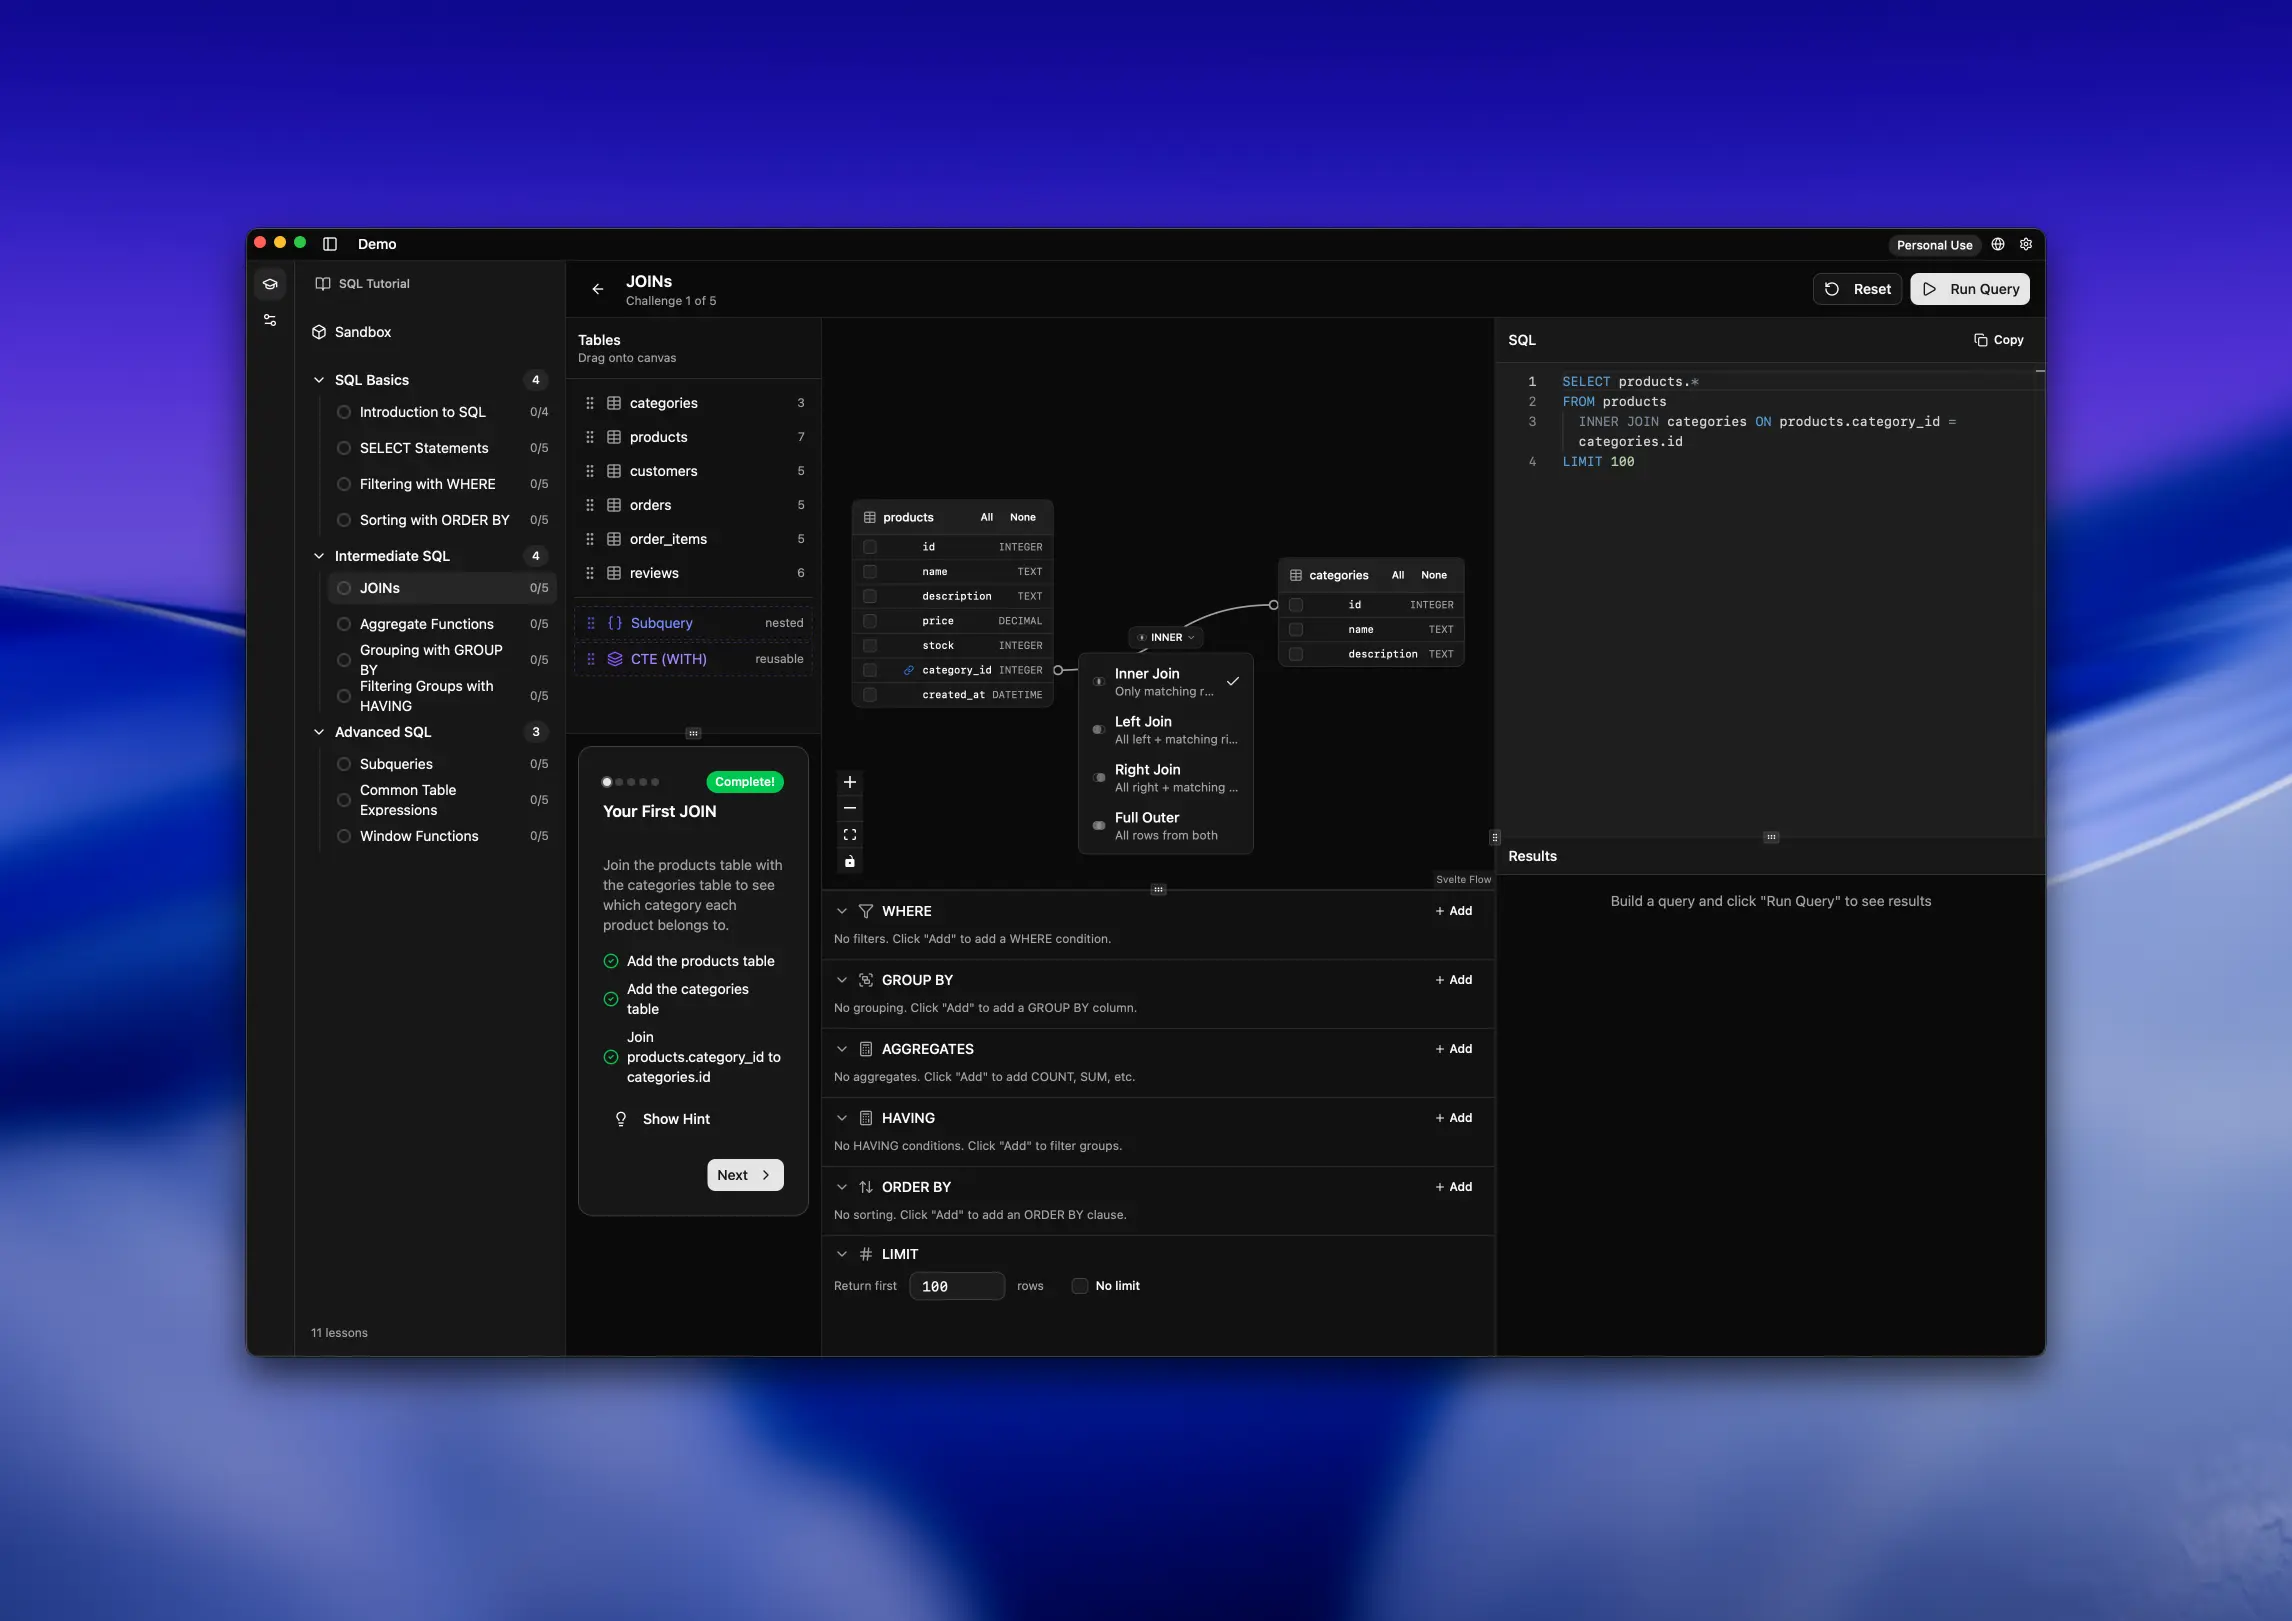
Task: Select the sliders icon in the left rail
Action: point(270,320)
